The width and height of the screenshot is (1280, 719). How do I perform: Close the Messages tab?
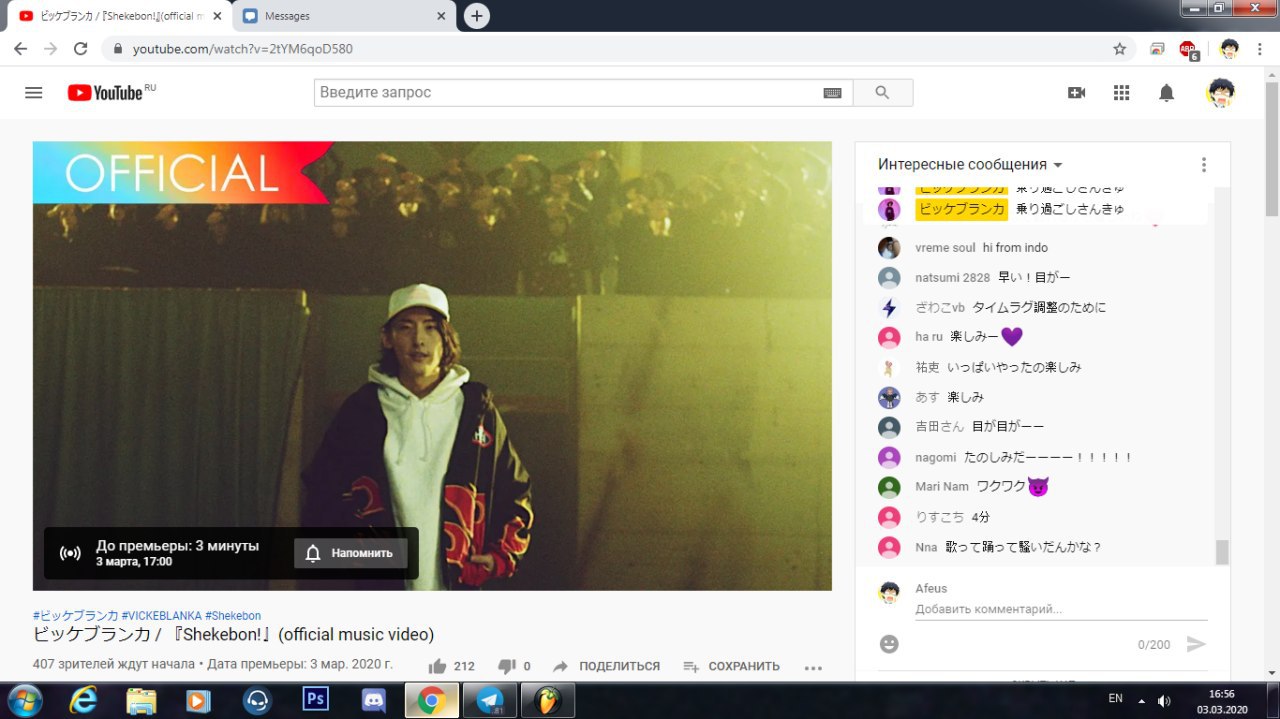[441, 16]
